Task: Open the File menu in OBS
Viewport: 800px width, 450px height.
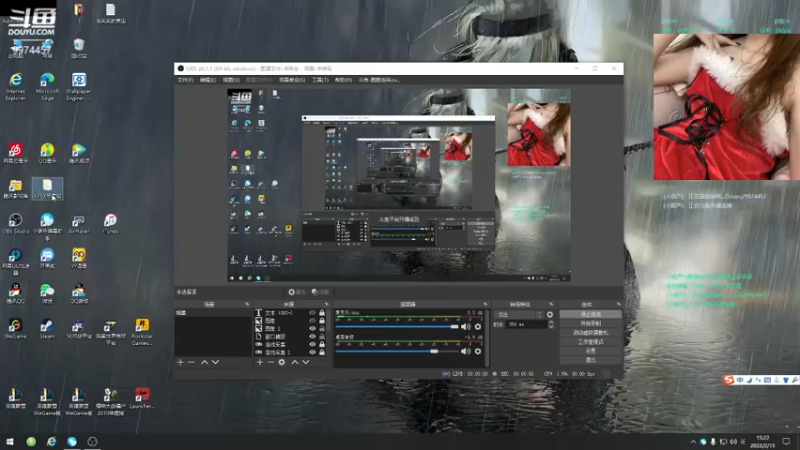Action: [185, 79]
